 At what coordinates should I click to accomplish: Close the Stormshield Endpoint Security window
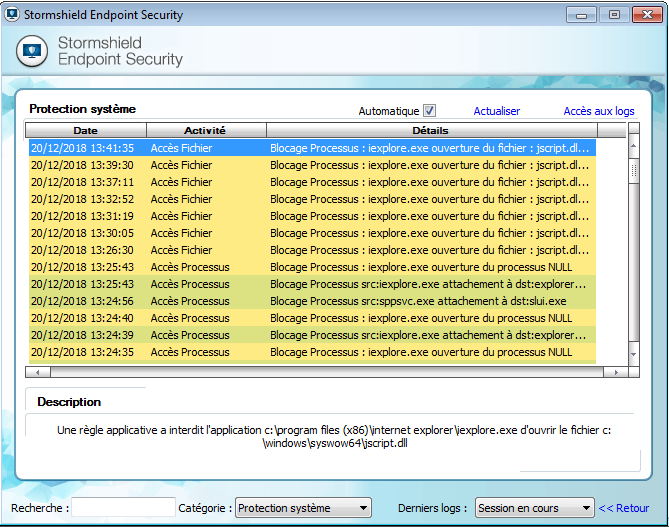pos(647,15)
